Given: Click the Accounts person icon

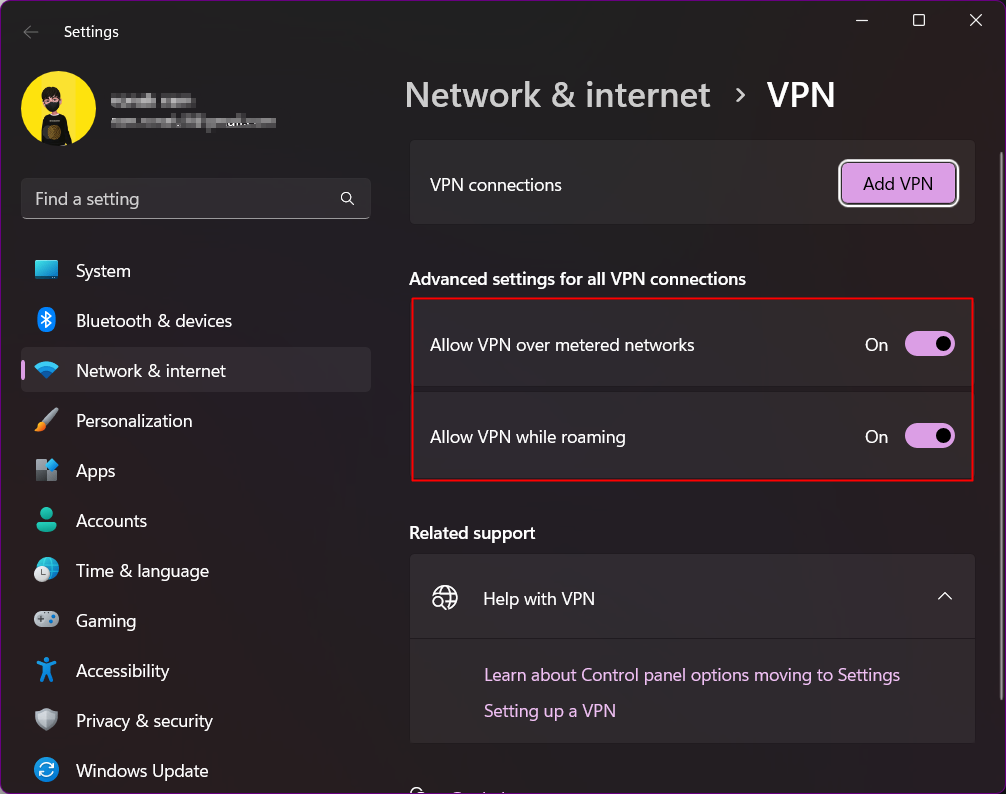Looking at the screenshot, I should coord(46,520).
